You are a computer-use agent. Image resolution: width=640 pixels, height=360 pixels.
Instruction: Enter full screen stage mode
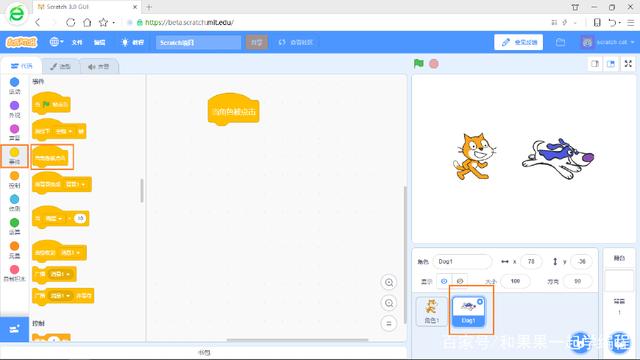coord(628,64)
